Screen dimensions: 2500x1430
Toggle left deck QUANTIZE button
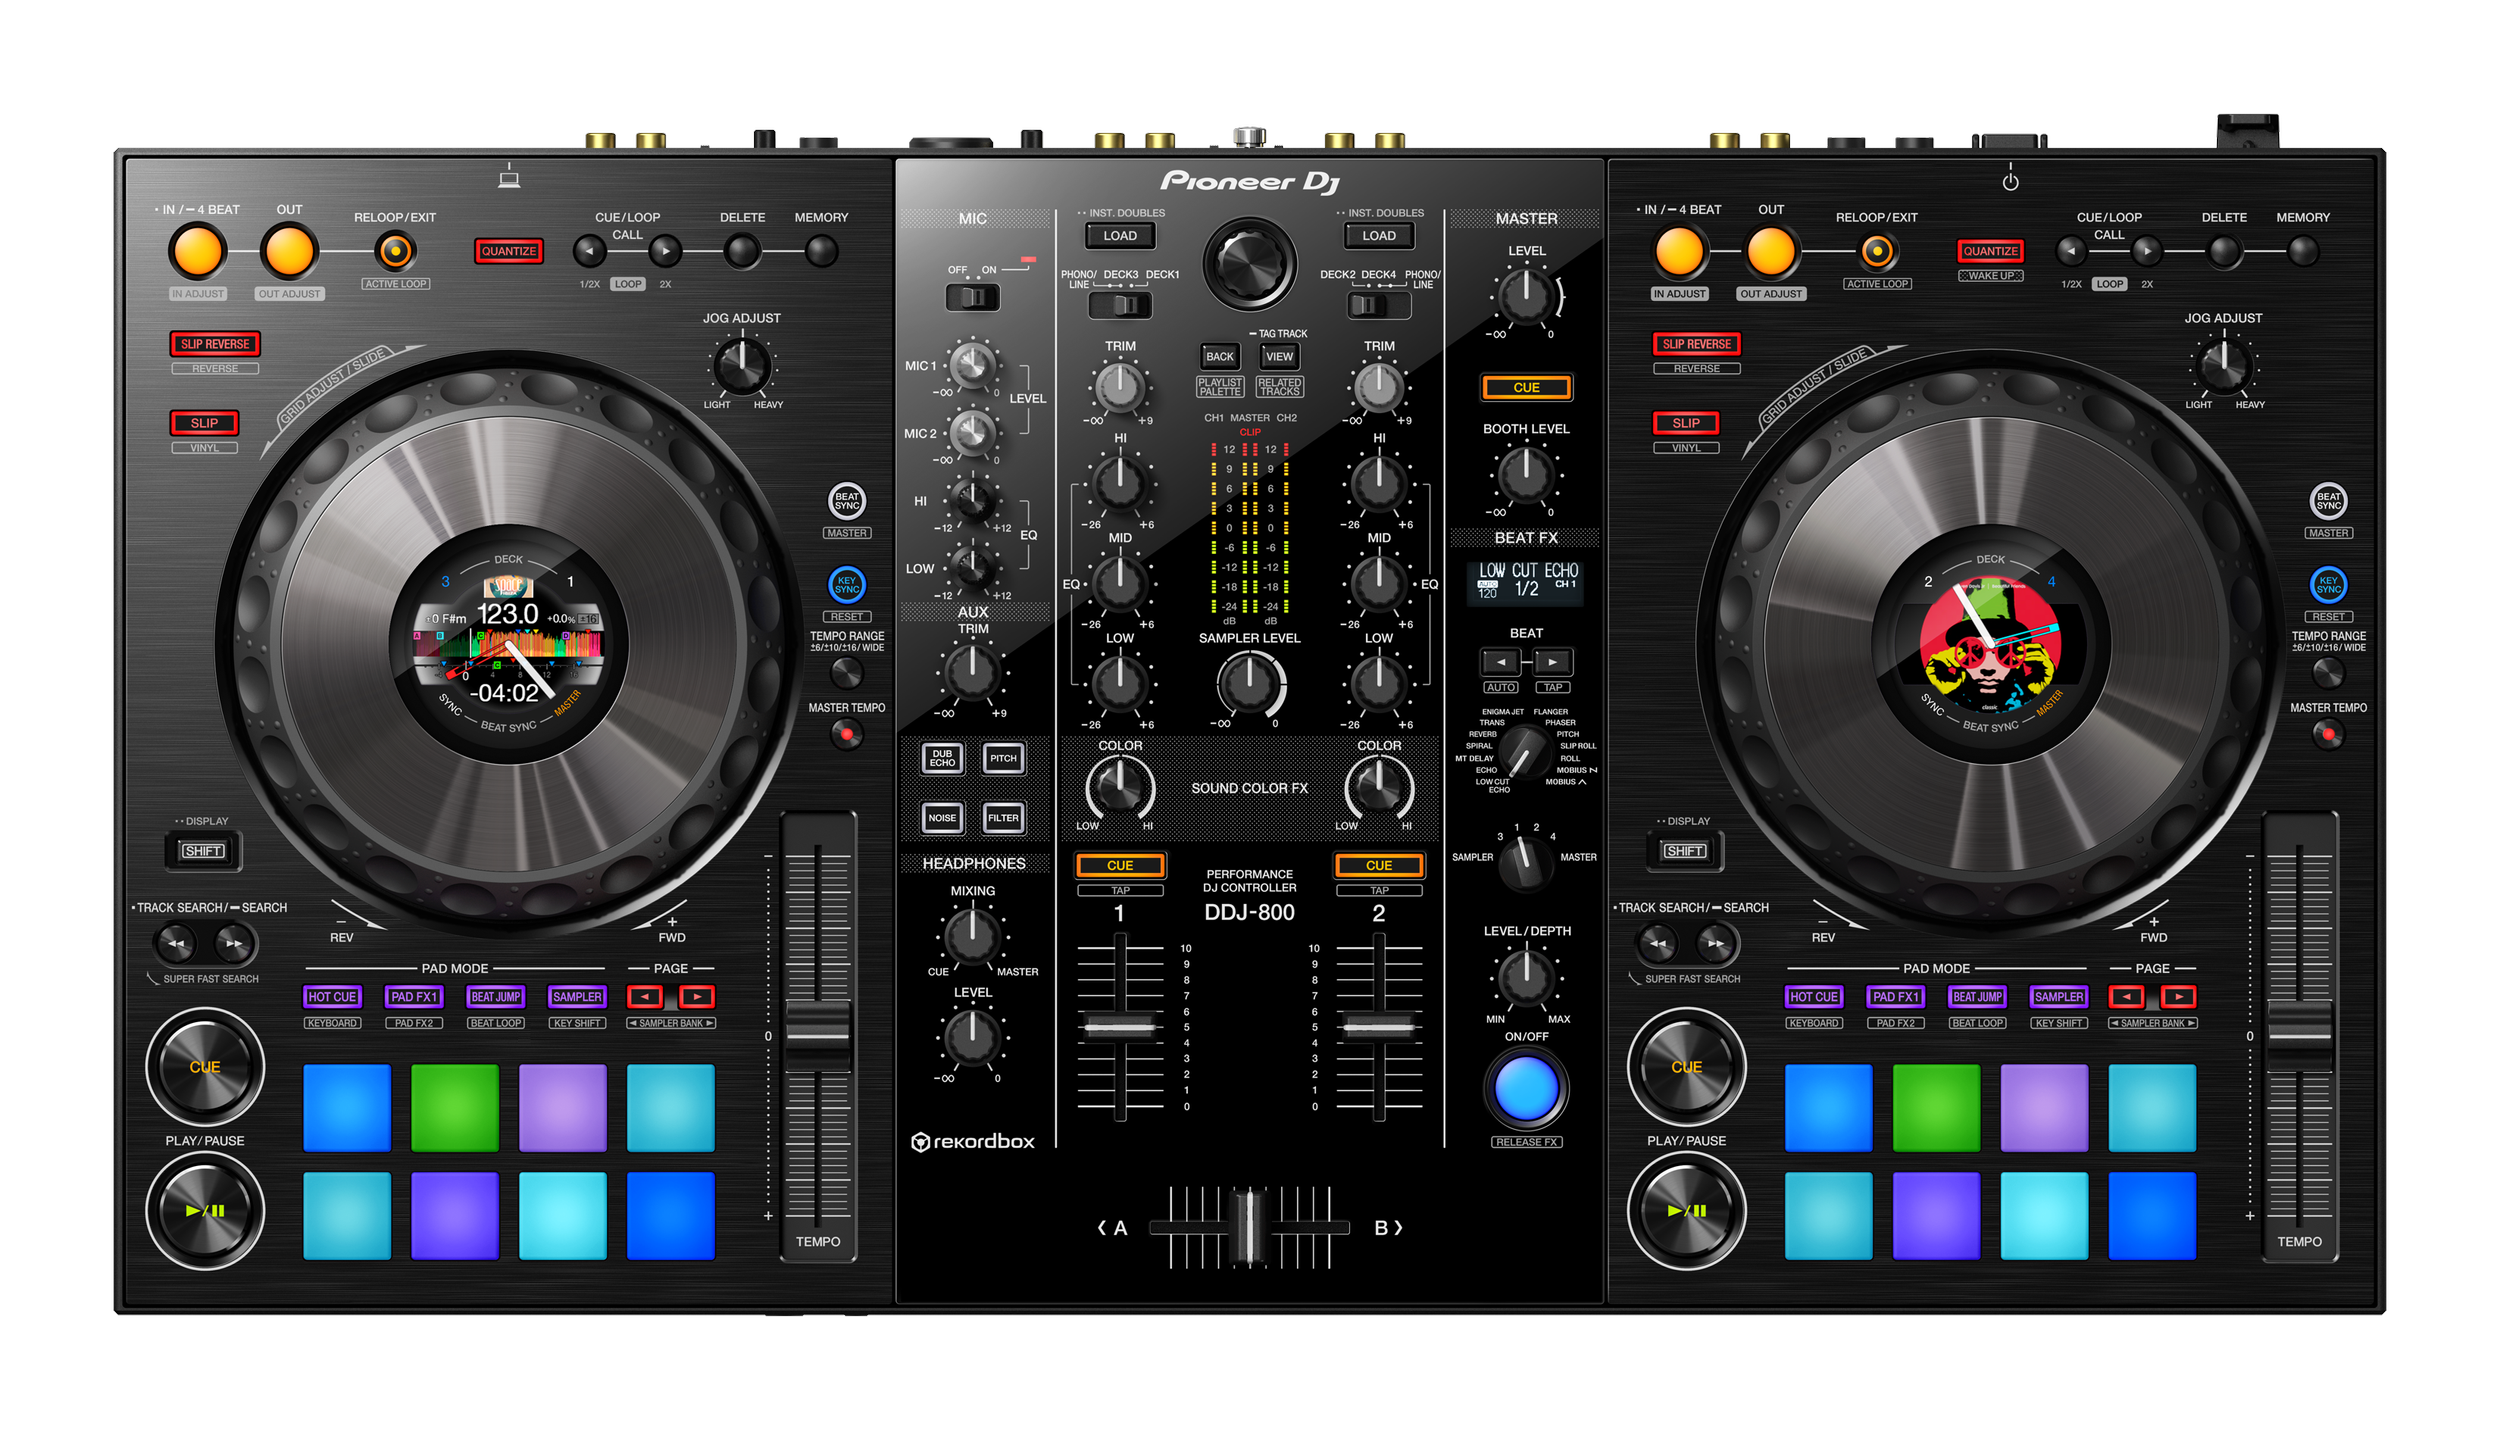coord(509,251)
